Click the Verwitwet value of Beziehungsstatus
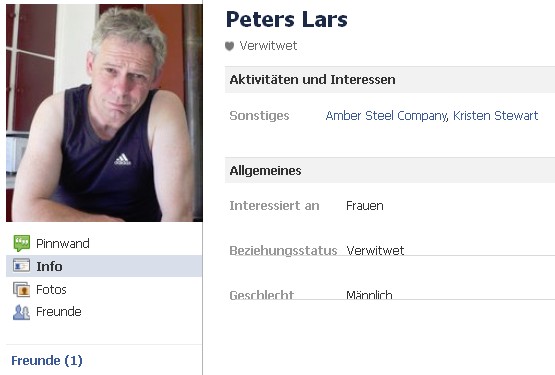Screen dimensions: 555x375 click(375, 250)
